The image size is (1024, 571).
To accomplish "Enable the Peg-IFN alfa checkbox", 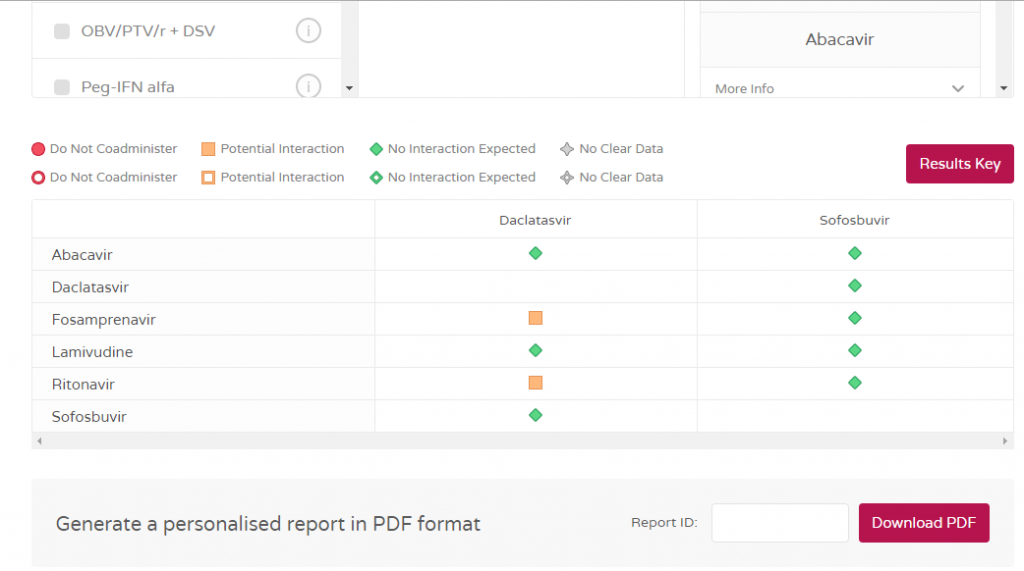I will click(62, 87).
